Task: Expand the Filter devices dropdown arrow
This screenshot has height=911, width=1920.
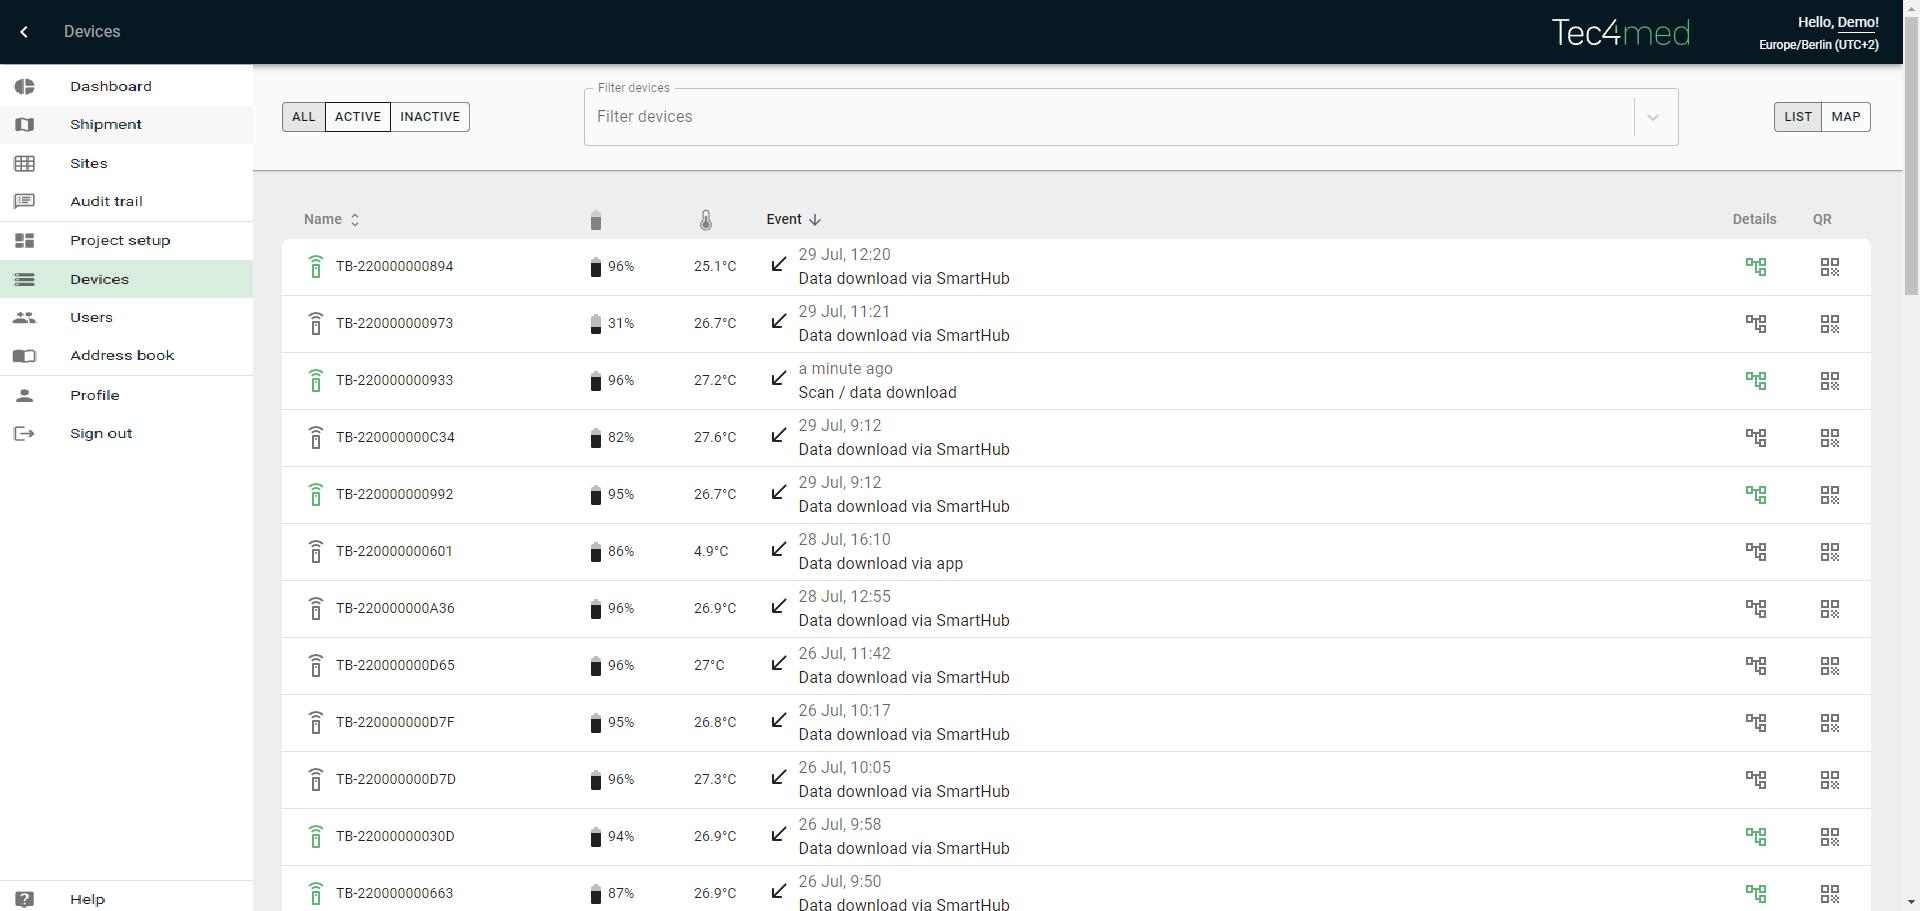Action: click(x=1653, y=118)
